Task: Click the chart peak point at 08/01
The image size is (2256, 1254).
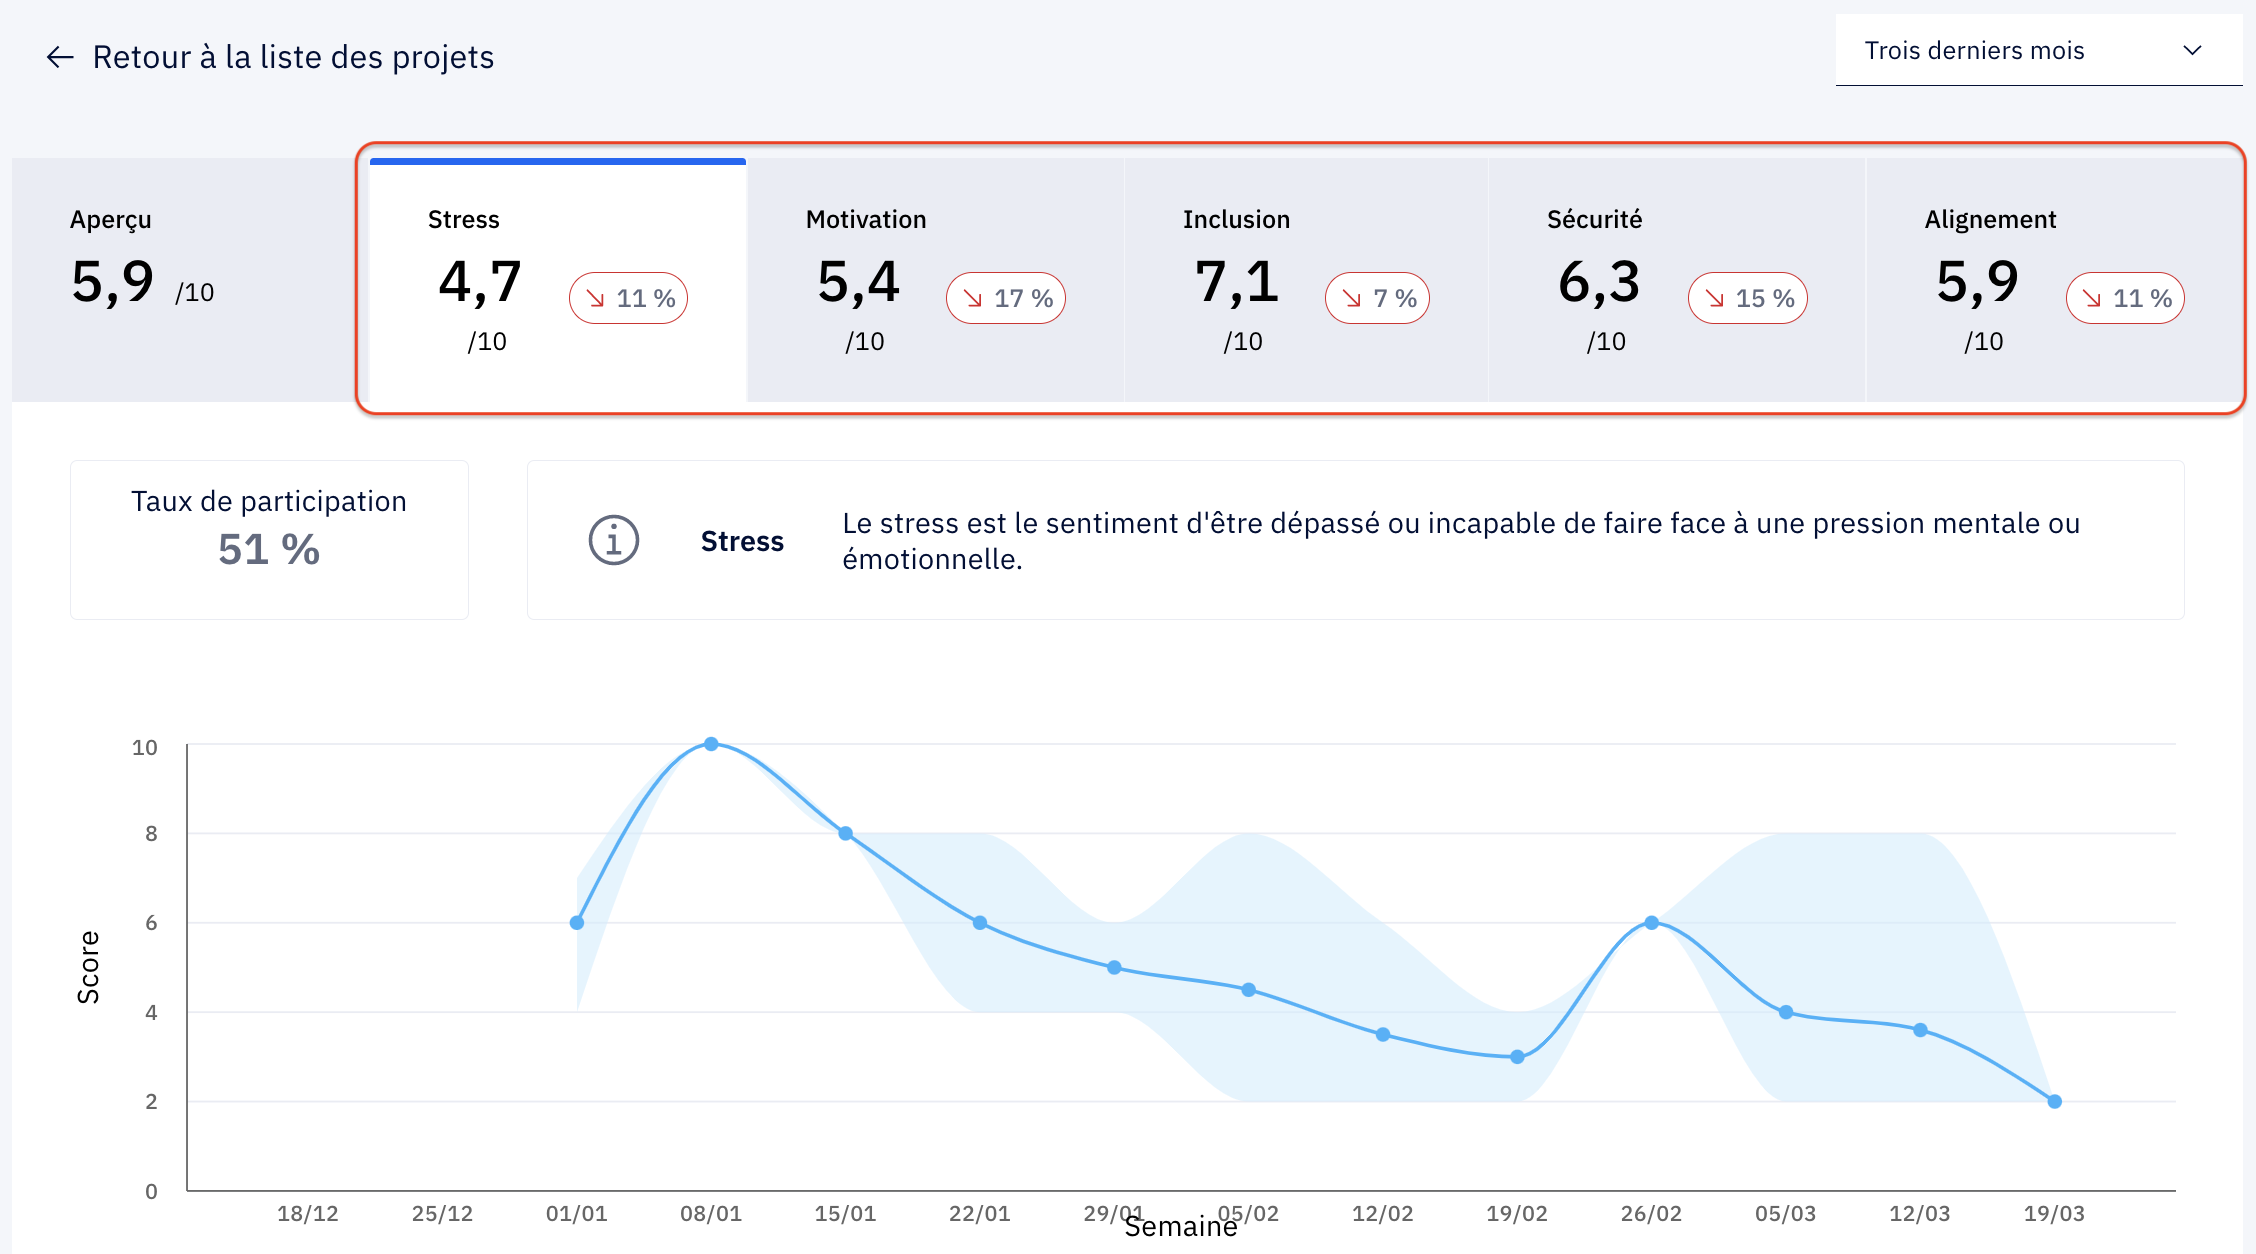Action: coord(711,744)
